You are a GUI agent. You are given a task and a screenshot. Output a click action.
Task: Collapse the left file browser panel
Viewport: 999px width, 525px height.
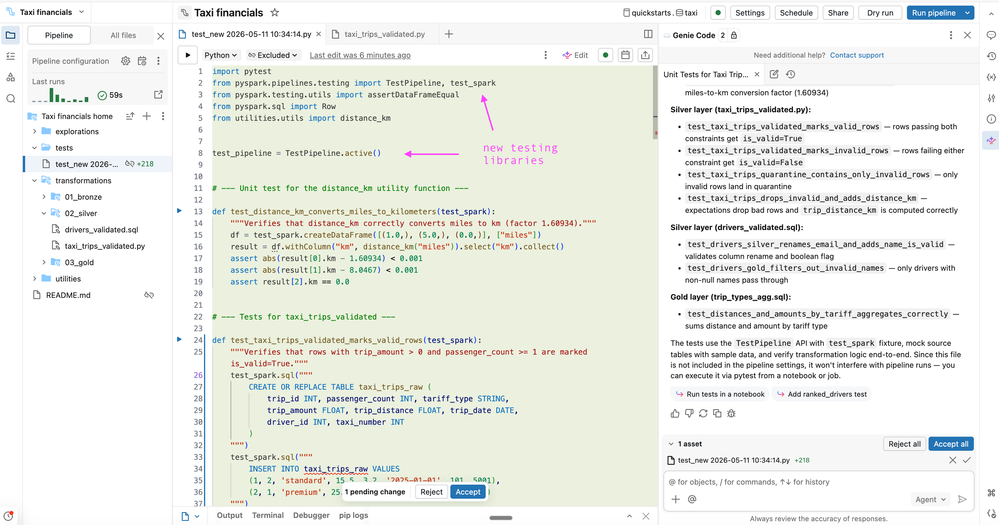tap(161, 36)
